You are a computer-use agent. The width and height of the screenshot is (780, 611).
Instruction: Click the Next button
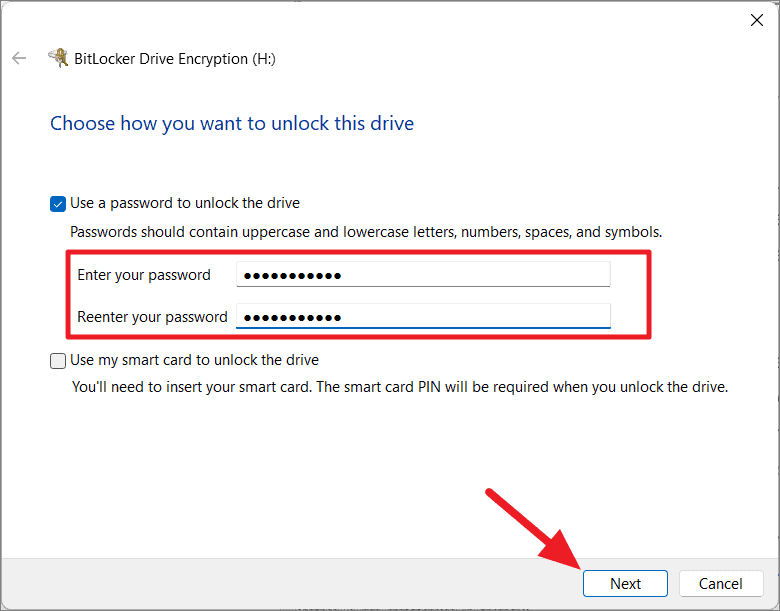[x=625, y=583]
